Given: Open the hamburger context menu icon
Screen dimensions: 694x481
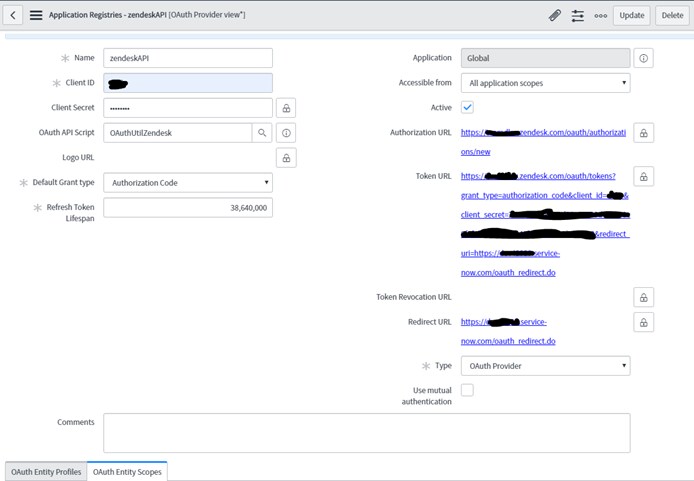Looking at the screenshot, I should (x=36, y=15).
